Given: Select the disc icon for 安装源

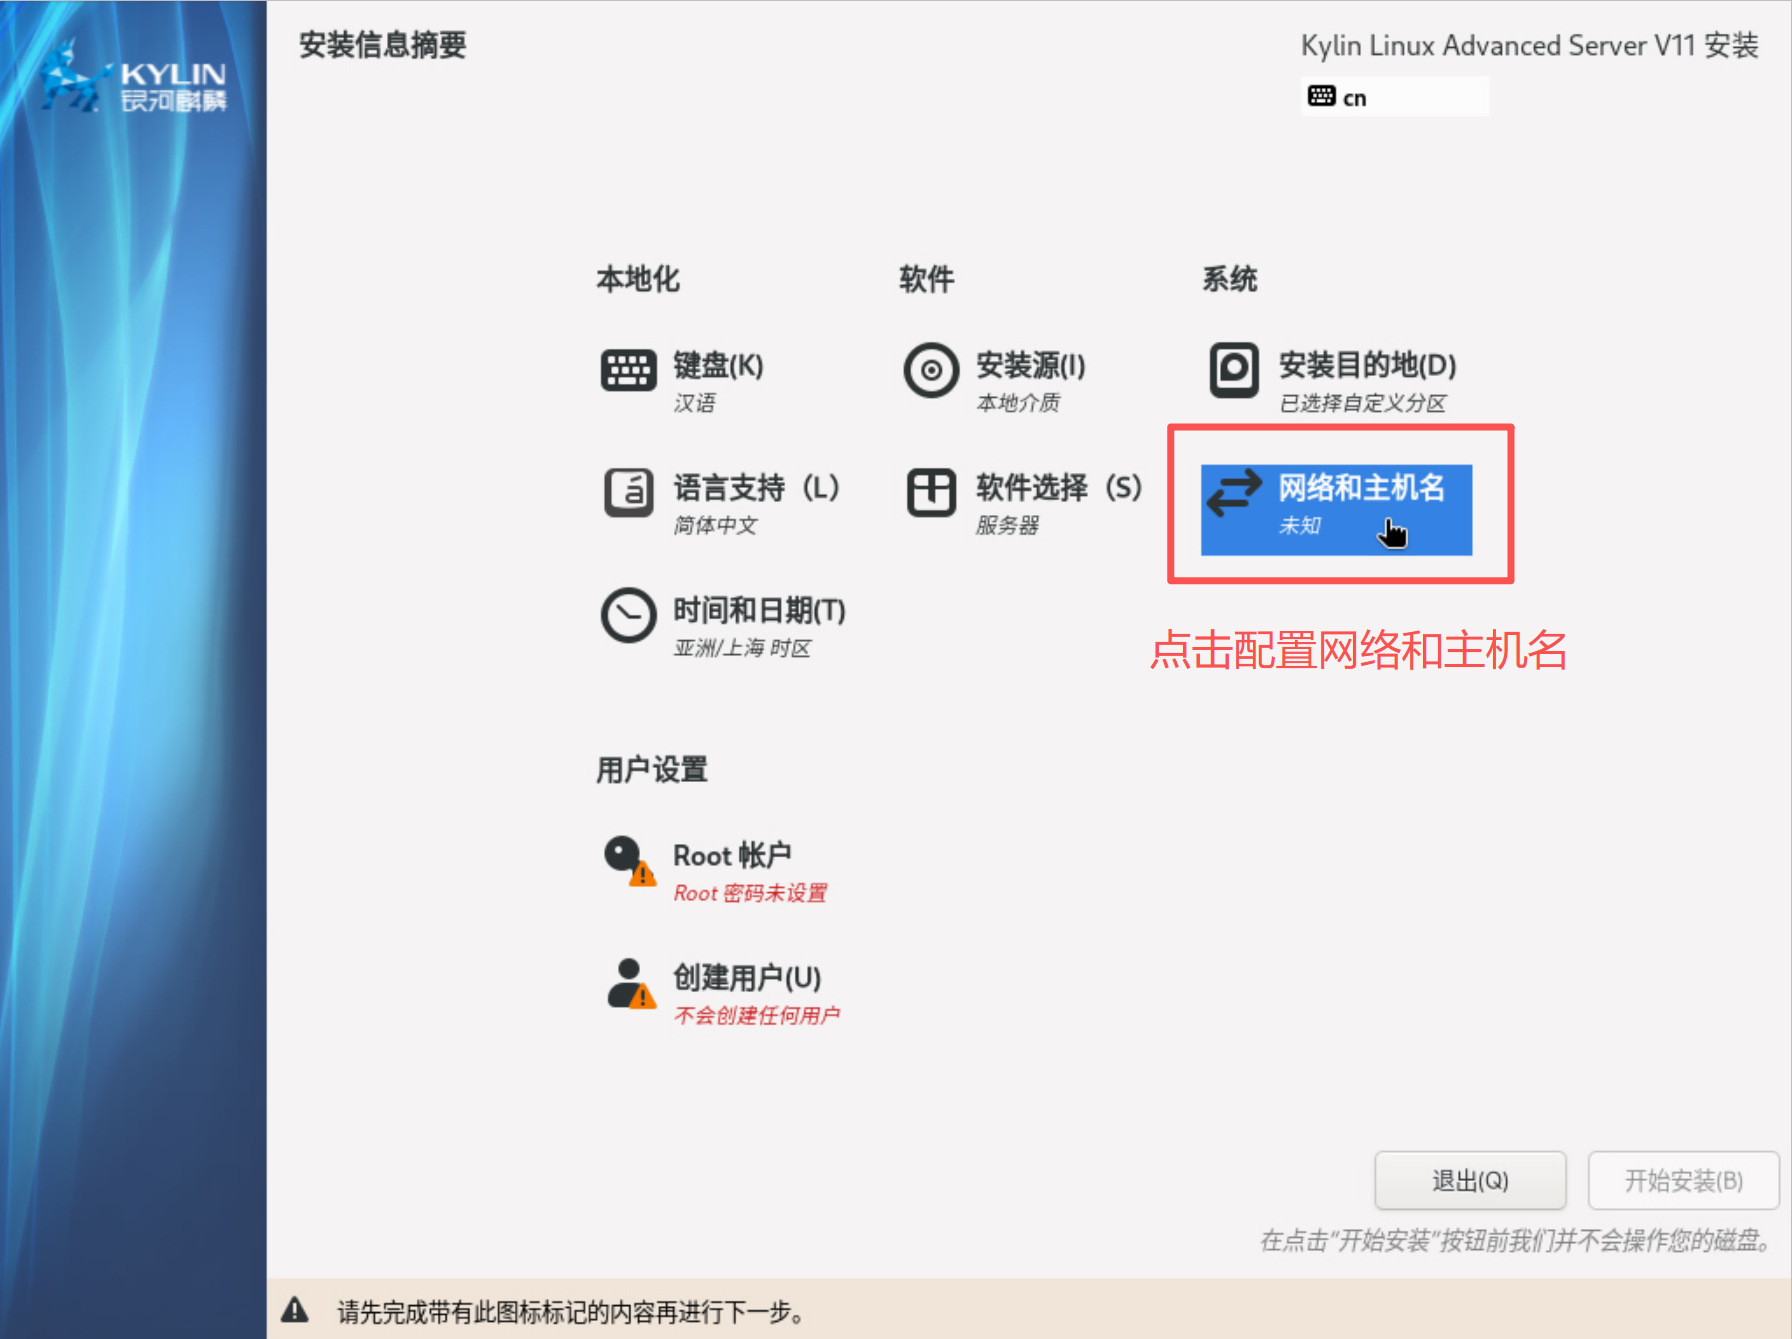Looking at the screenshot, I should tap(931, 370).
